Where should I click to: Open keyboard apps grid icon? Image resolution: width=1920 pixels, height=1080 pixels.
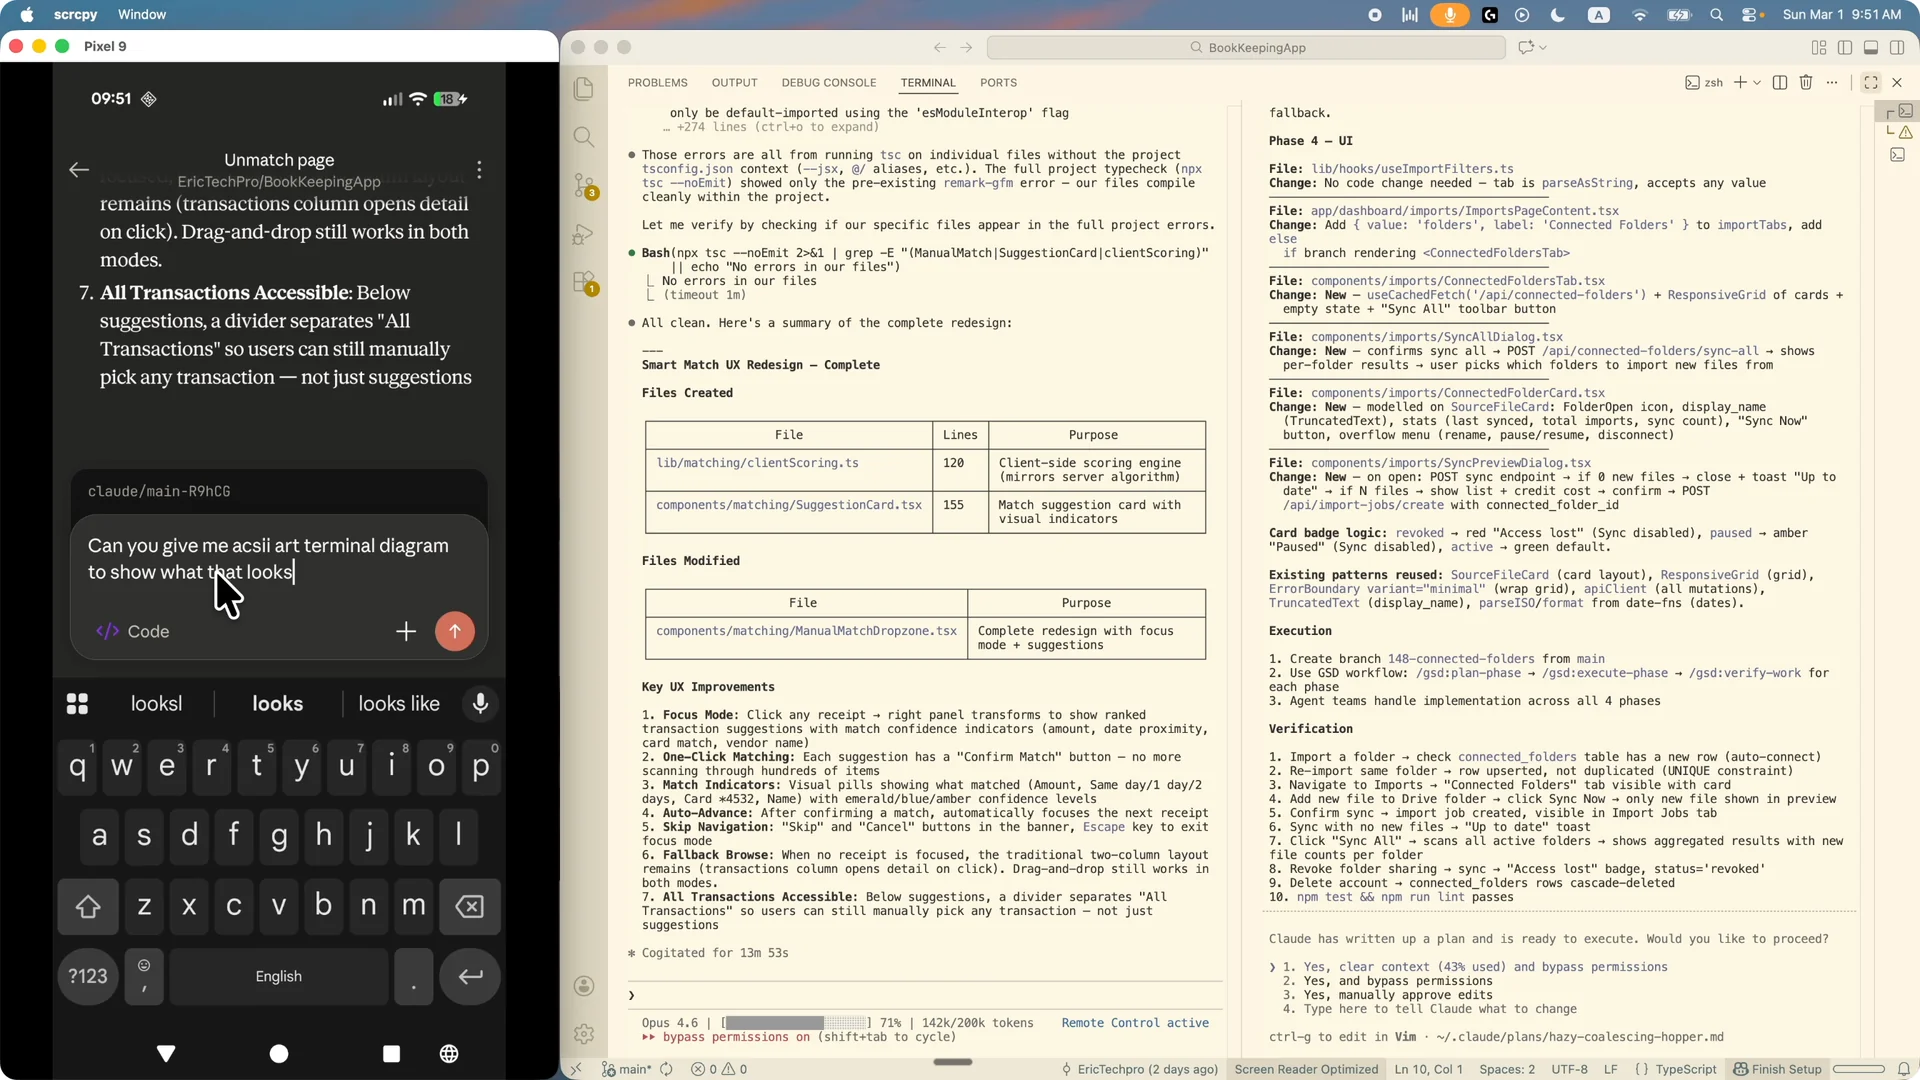[77, 704]
